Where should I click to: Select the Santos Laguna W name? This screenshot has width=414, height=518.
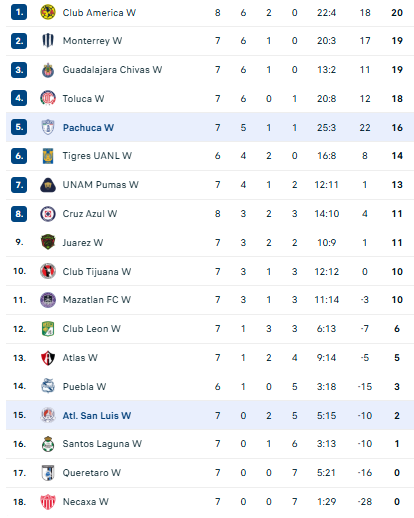click(102, 444)
